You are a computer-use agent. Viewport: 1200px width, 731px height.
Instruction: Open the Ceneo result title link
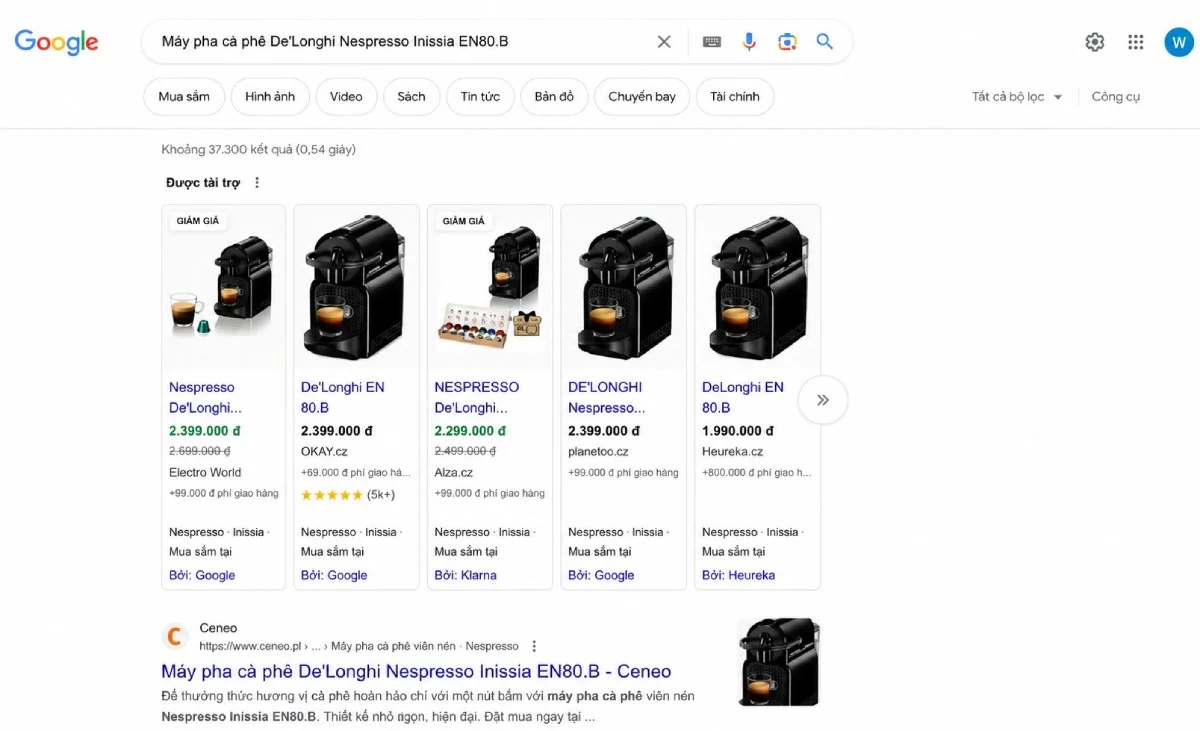(416, 671)
